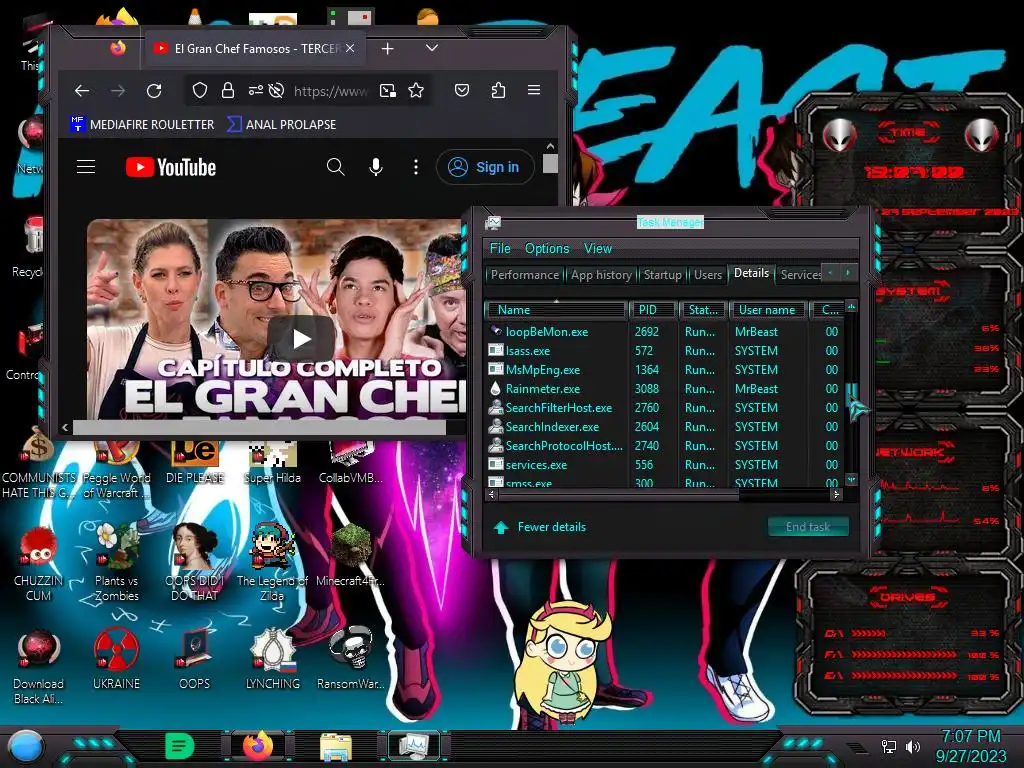Open Firefox hamburger application menu
This screenshot has width=1024, height=768.
click(534, 90)
